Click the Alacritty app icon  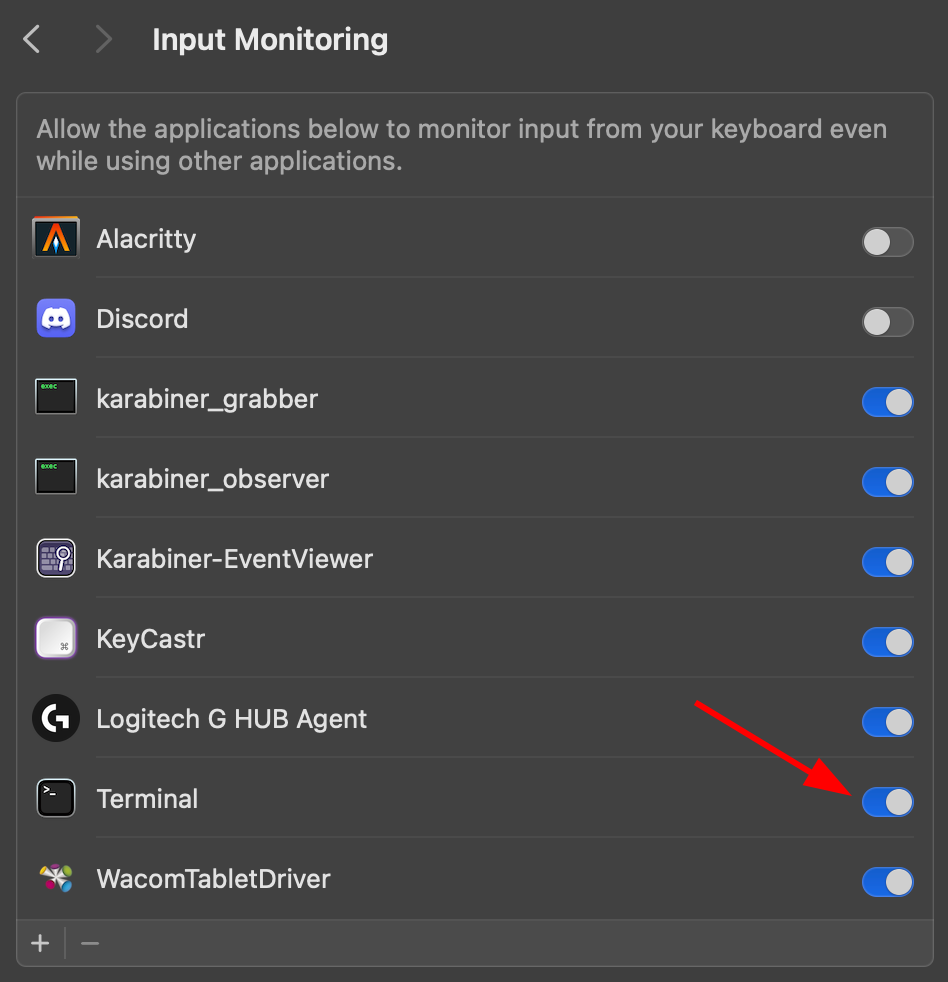(x=56, y=238)
